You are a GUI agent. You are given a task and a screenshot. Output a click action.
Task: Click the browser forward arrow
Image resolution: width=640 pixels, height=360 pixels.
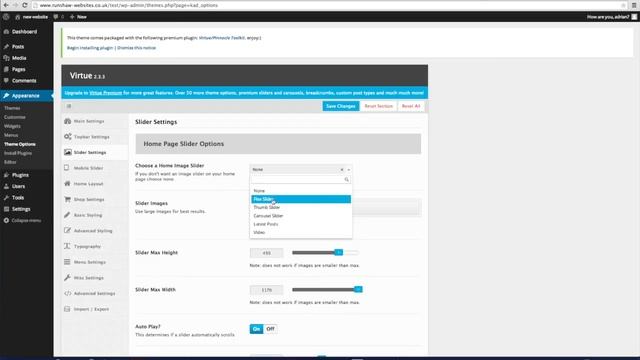(x=15, y=5)
